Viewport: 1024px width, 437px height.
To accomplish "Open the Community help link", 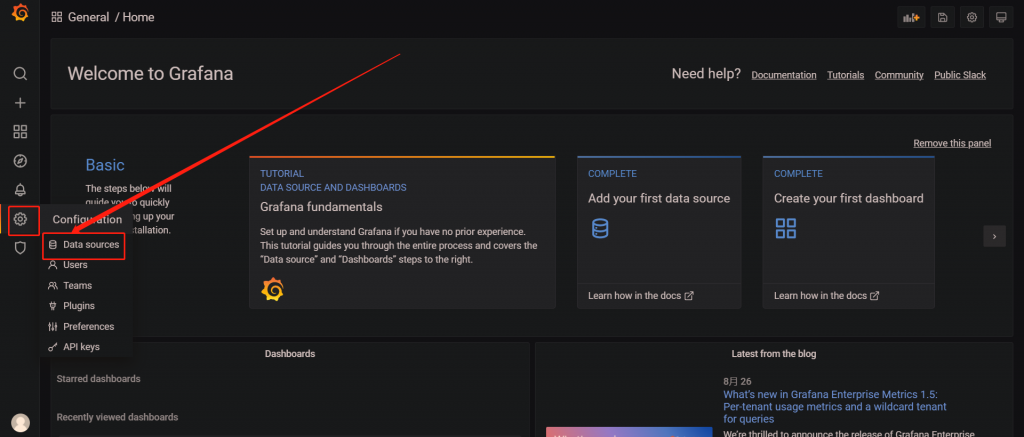I will (899, 75).
